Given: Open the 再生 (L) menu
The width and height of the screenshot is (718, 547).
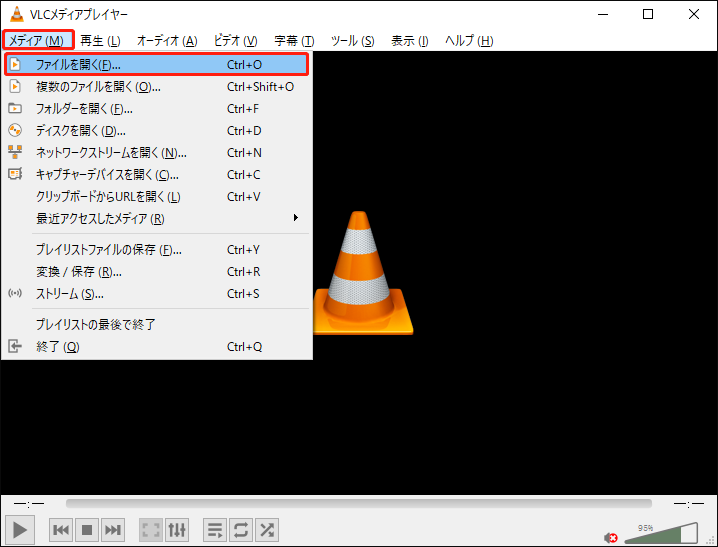Looking at the screenshot, I should click(x=100, y=41).
